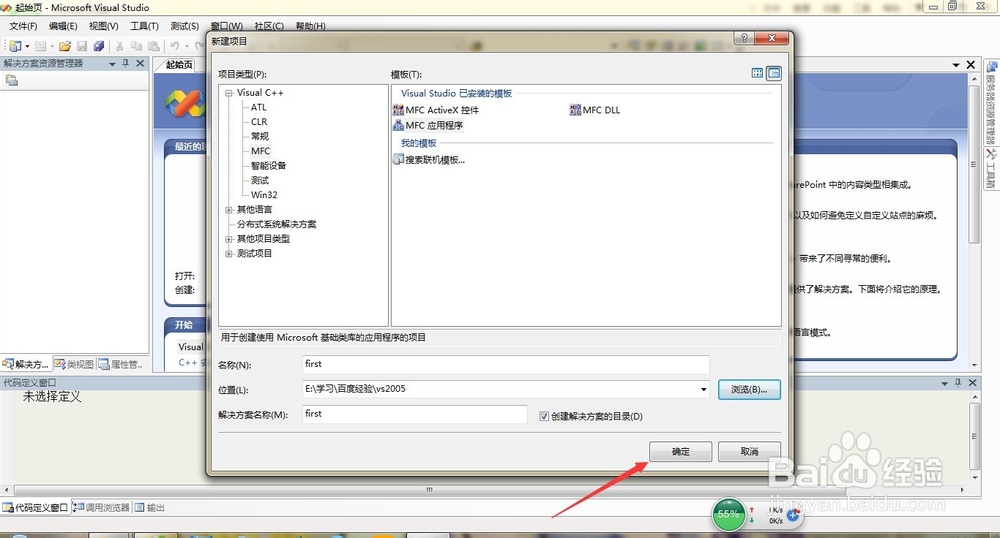Click the 确定 button
This screenshot has height=538, width=1000.
[680, 451]
